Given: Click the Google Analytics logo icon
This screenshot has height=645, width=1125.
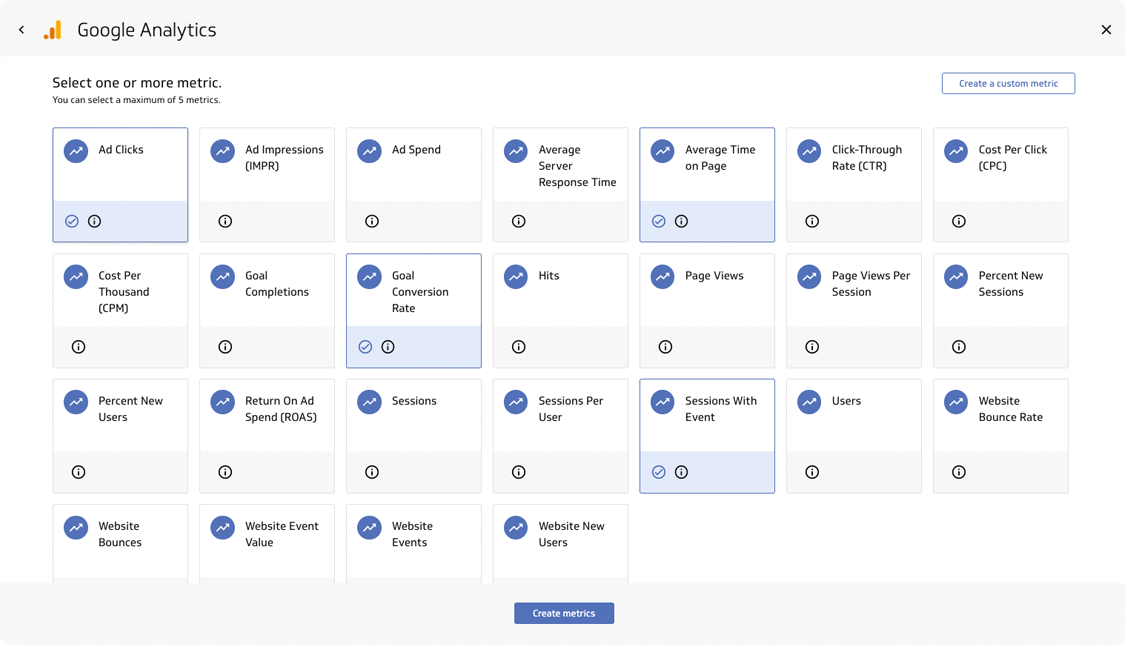Looking at the screenshot, I should coord(53,30).
